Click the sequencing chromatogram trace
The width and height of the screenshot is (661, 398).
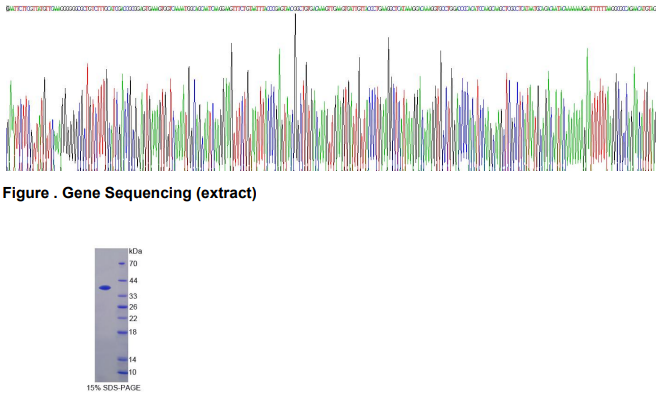331,92
